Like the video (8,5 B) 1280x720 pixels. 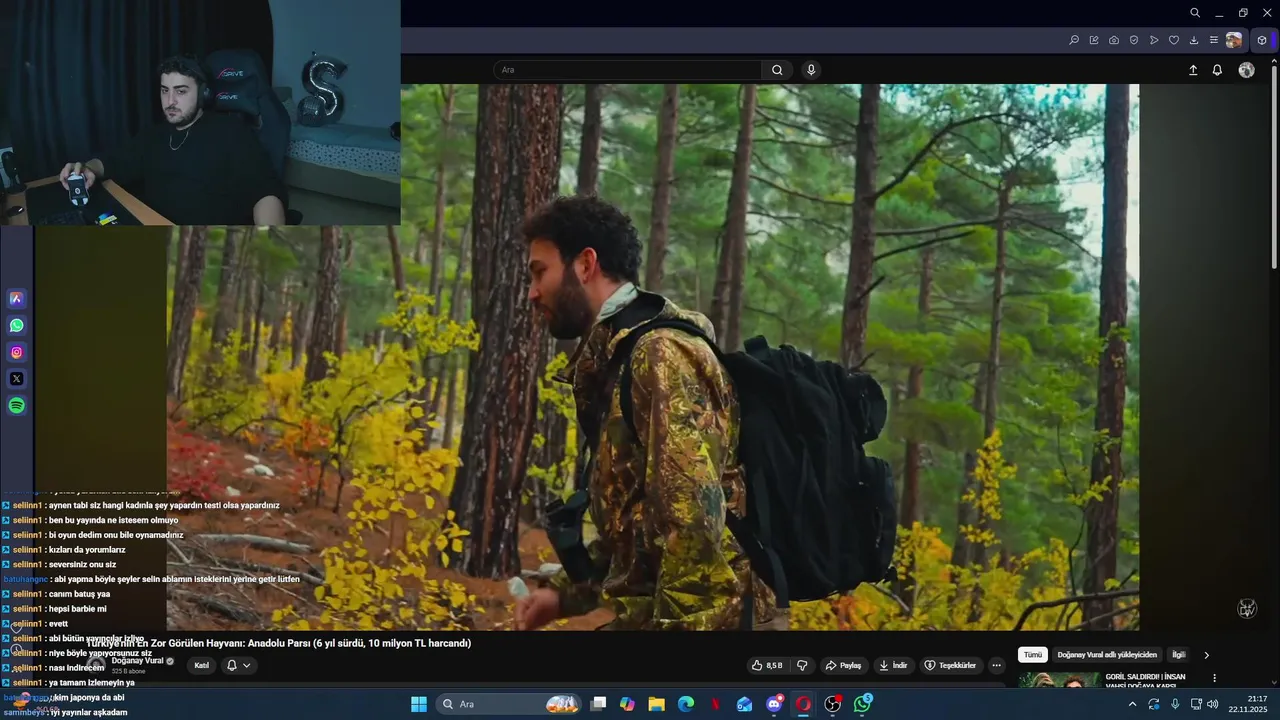pyautogui.click(x=769, y=665)
